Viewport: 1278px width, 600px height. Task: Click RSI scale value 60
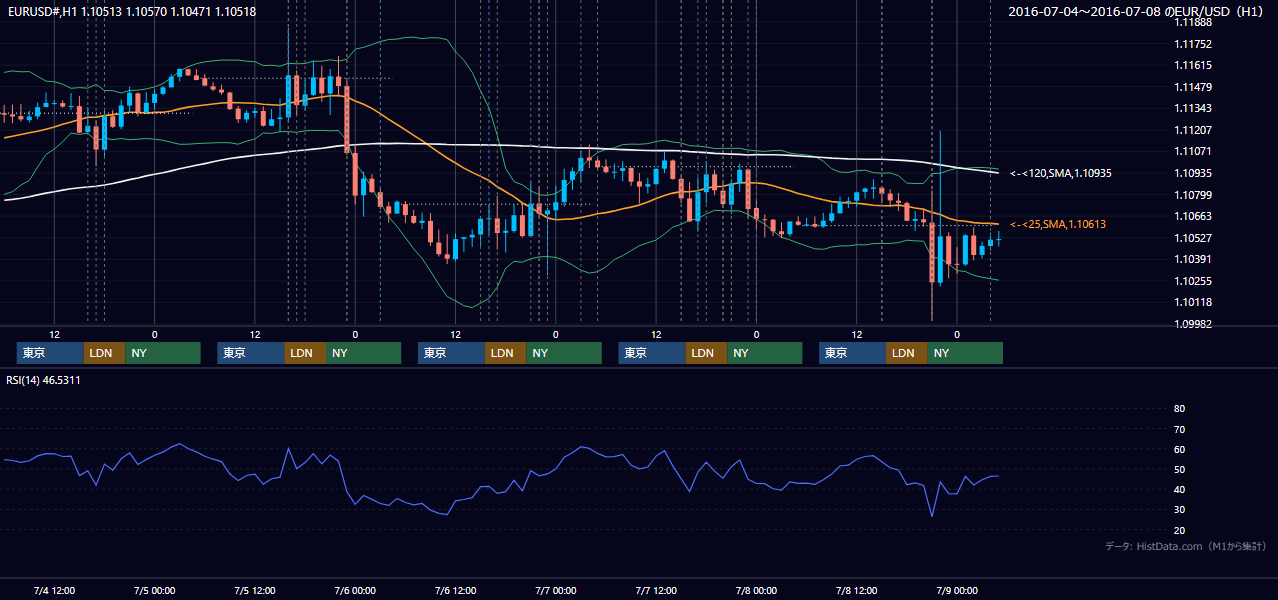pos(1180,449)
